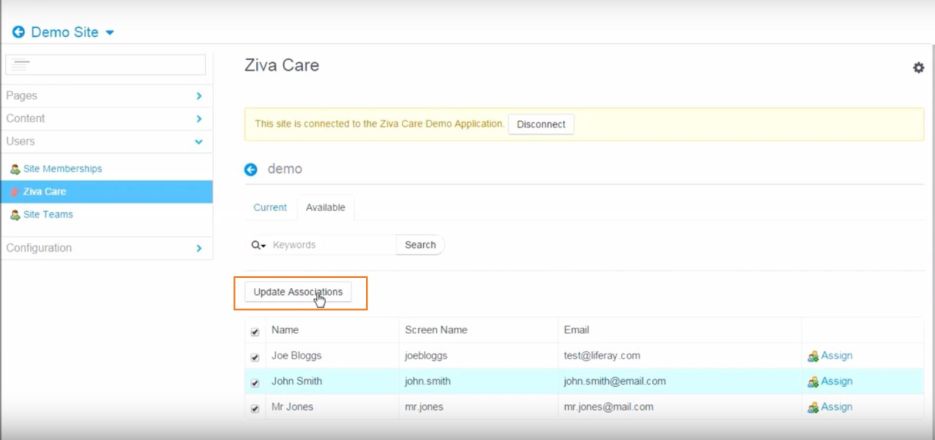Click screen name mr.jones
This screenshot has height=440, width=935.
(x=423, y=407)
